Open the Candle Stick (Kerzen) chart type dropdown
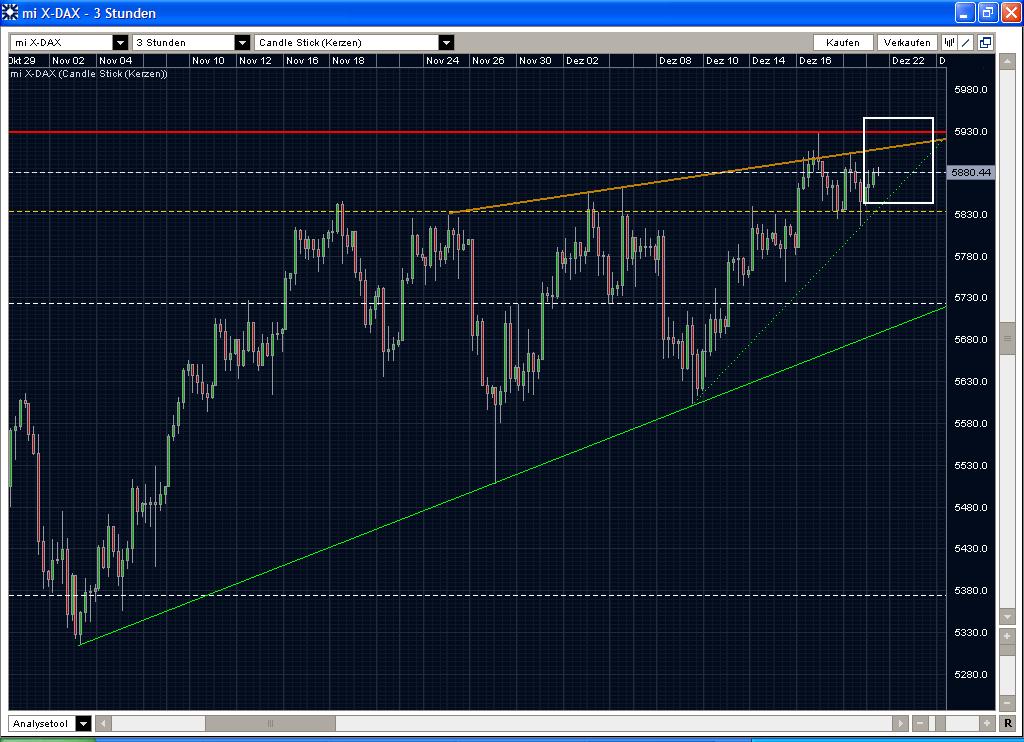Image resolution: width=1024 pixels, height=742 pixels. (x=446, y=42)
